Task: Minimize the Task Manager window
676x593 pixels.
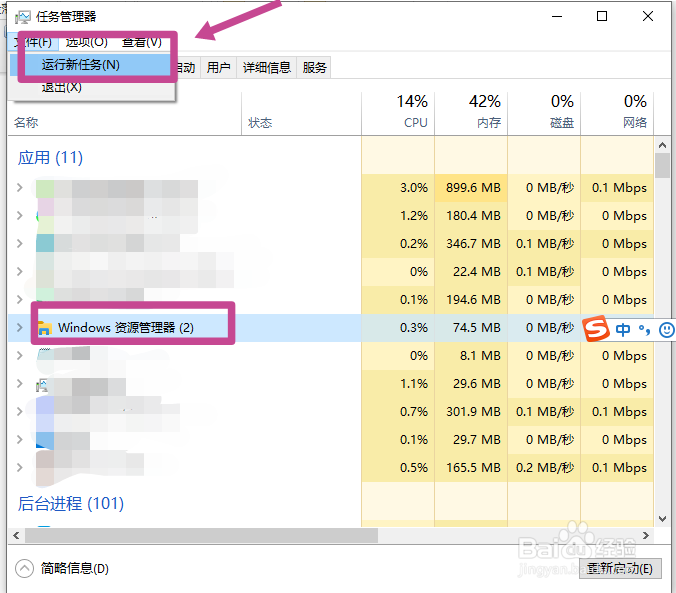Action: [557, 16]
